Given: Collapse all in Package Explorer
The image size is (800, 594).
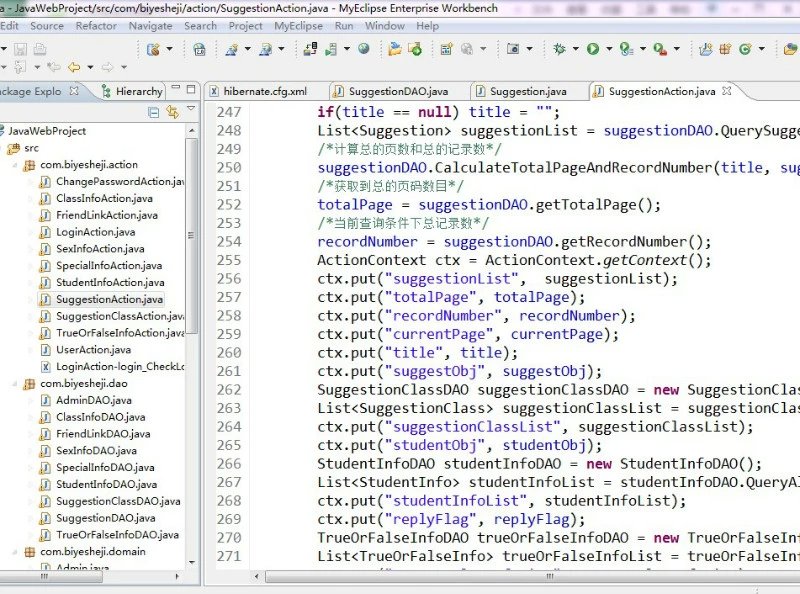Looking at the screenshot, I should click(x=153, y=112).
